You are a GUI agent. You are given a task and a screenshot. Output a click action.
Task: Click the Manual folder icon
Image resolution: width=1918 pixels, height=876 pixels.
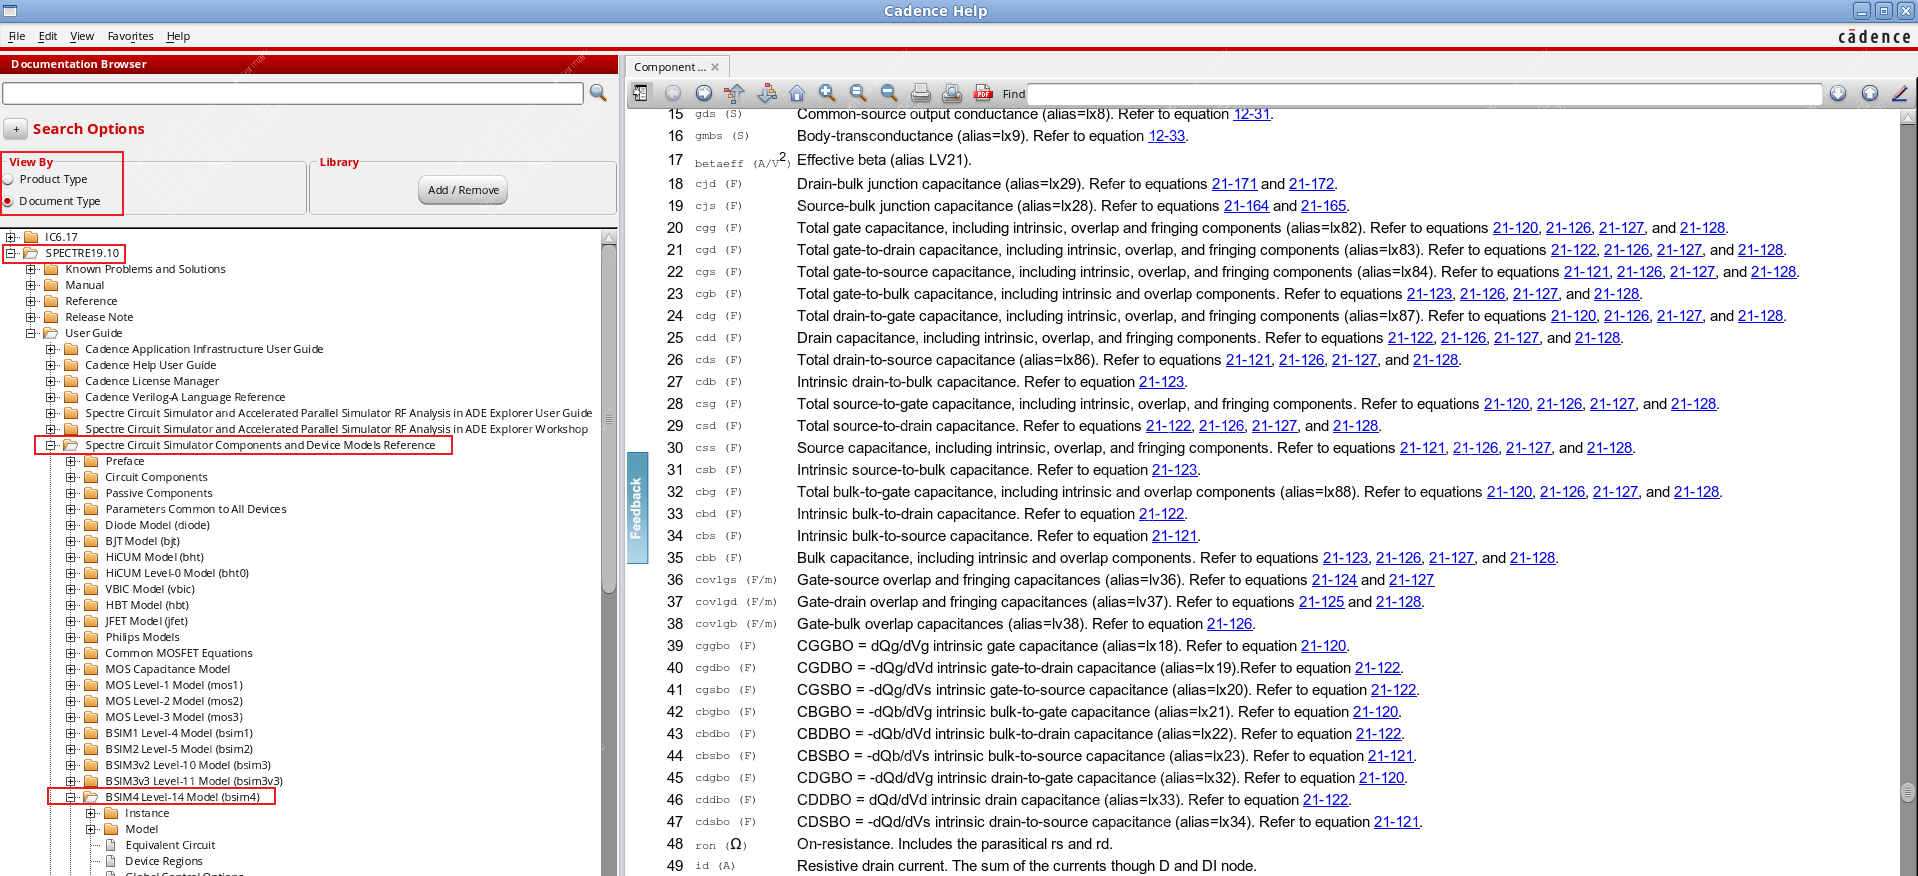coord(51,285)
